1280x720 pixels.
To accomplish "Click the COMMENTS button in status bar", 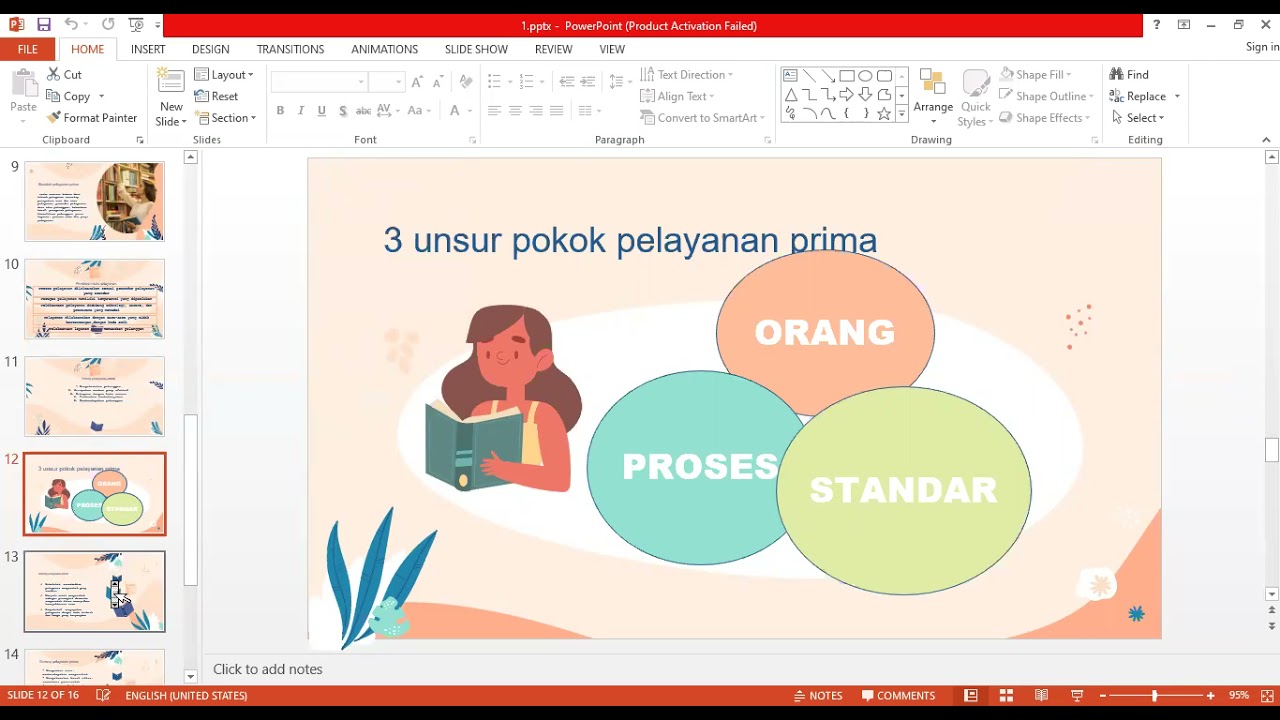I will (898, 695).
